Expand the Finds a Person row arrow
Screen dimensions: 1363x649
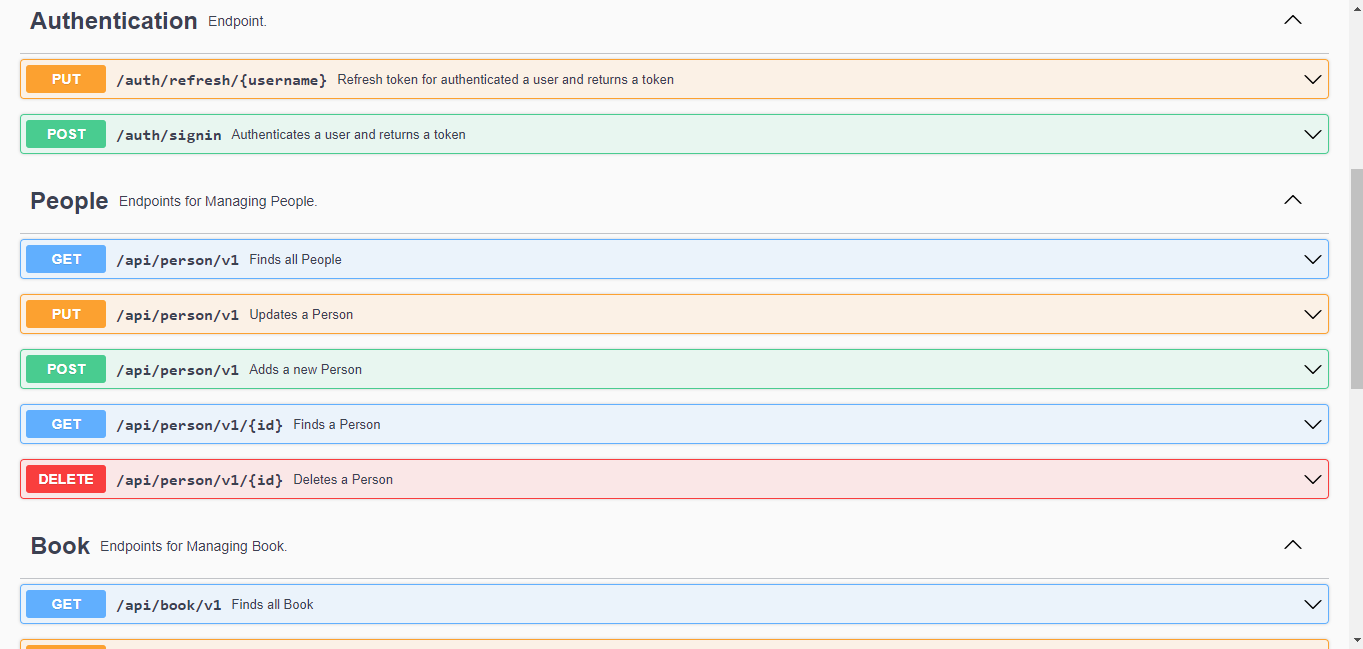tap(1313, 424)
